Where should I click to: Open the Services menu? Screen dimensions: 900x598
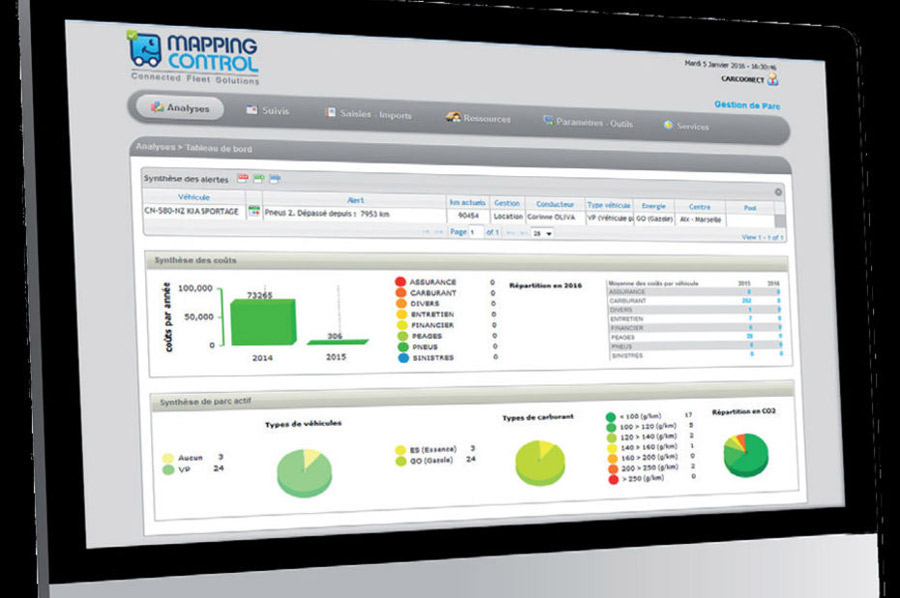(686, 126)
